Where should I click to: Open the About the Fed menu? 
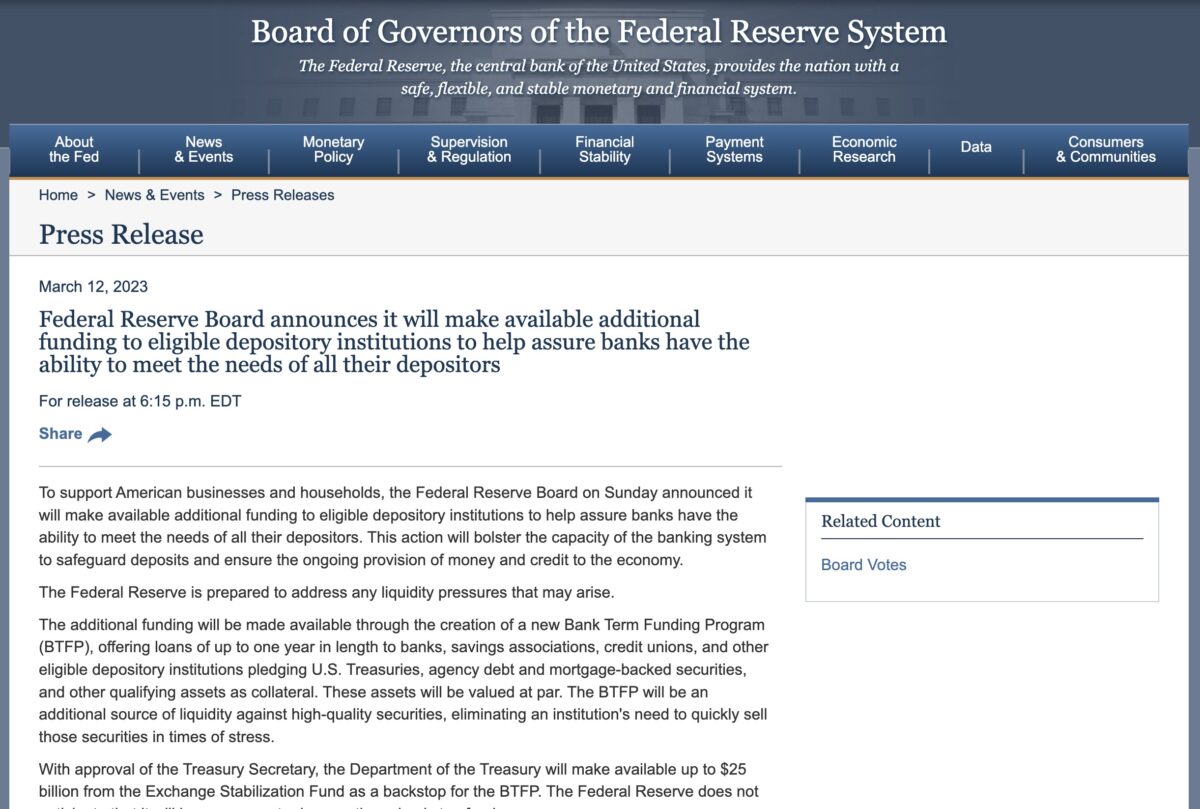click(74, 149)
